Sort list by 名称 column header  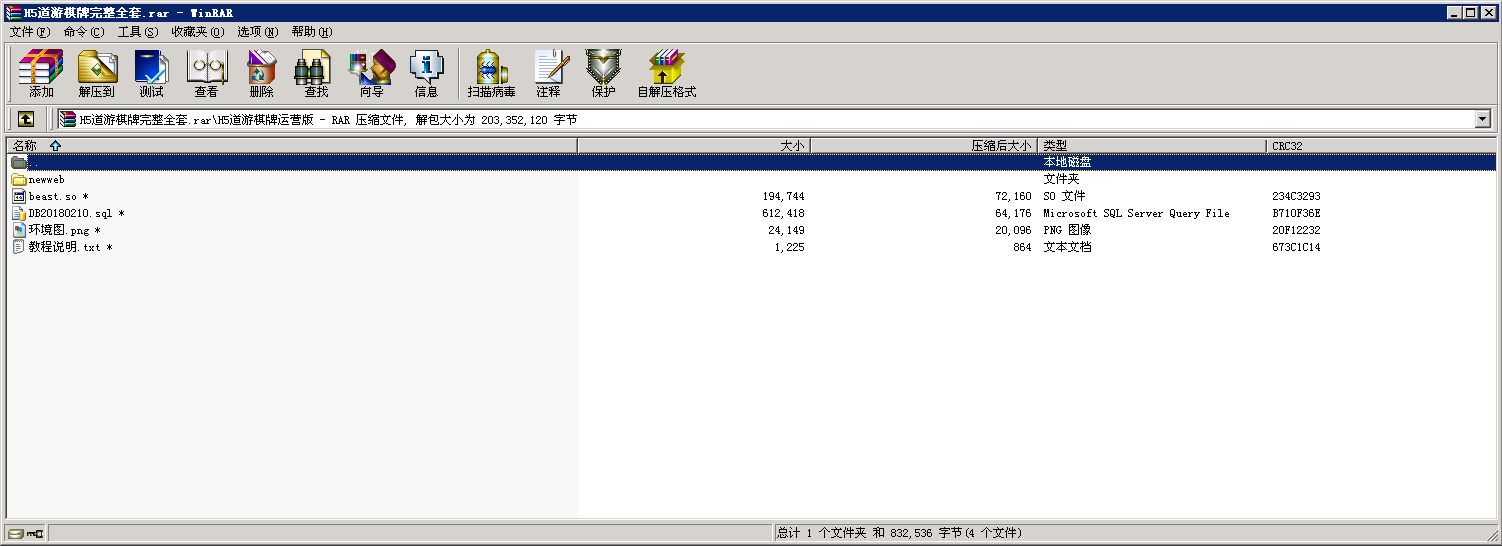tap(25, 146)
